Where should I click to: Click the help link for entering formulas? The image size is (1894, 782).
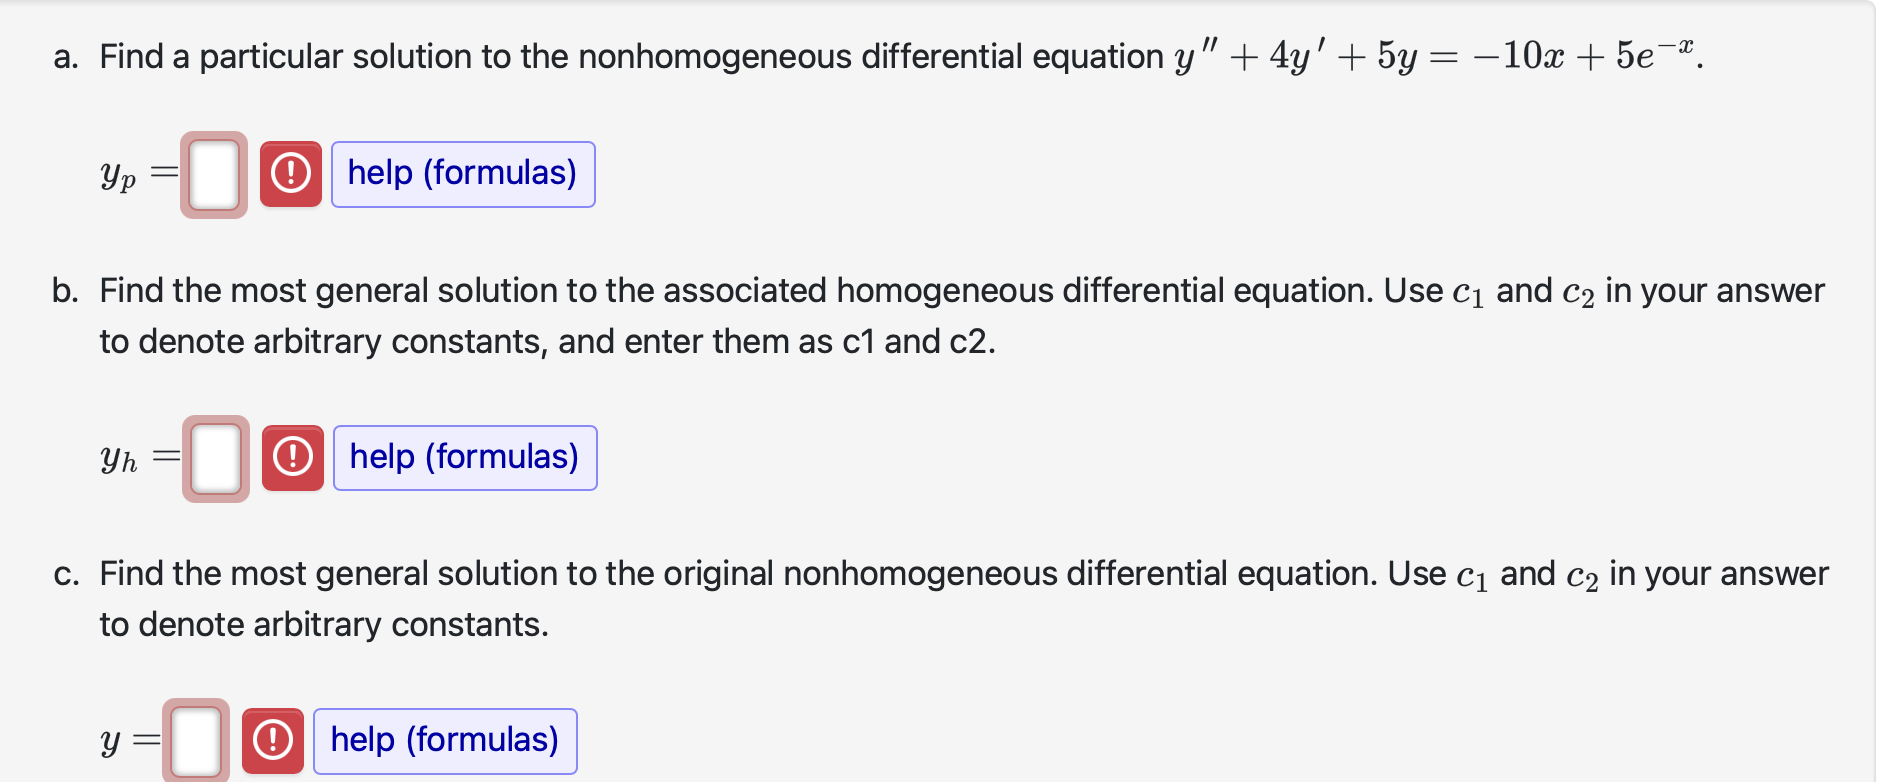462,173
